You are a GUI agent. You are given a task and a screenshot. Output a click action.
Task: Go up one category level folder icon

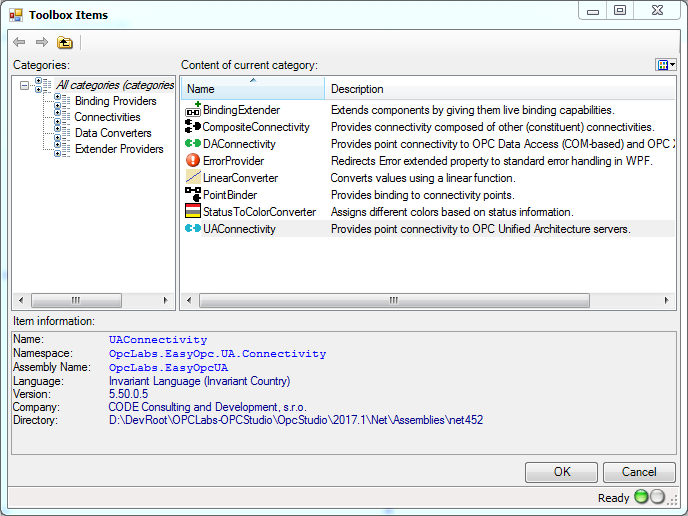pyautogui.click(x=65, y=42)
